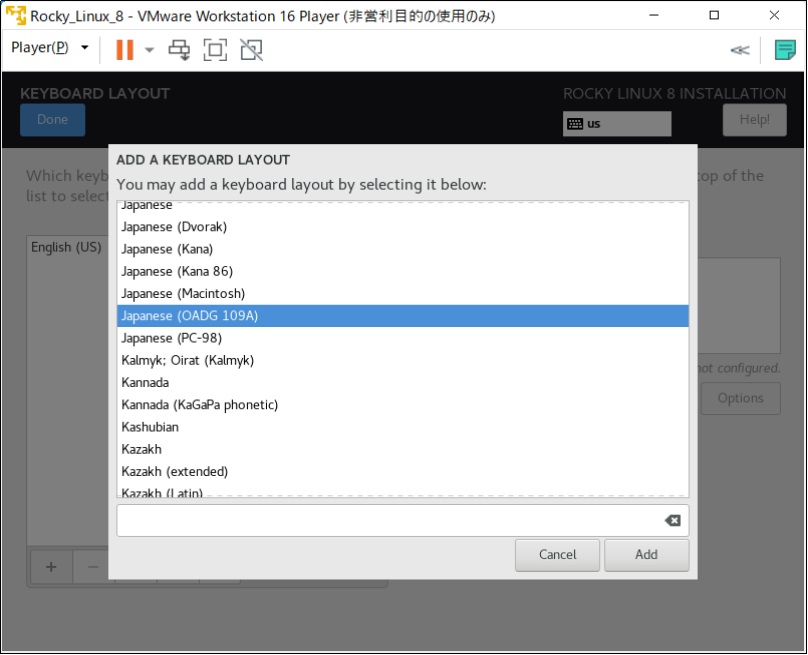Open the Player menu dropdown arrow
The width and height of the screenshot is (808, 655).
point(85,47)
